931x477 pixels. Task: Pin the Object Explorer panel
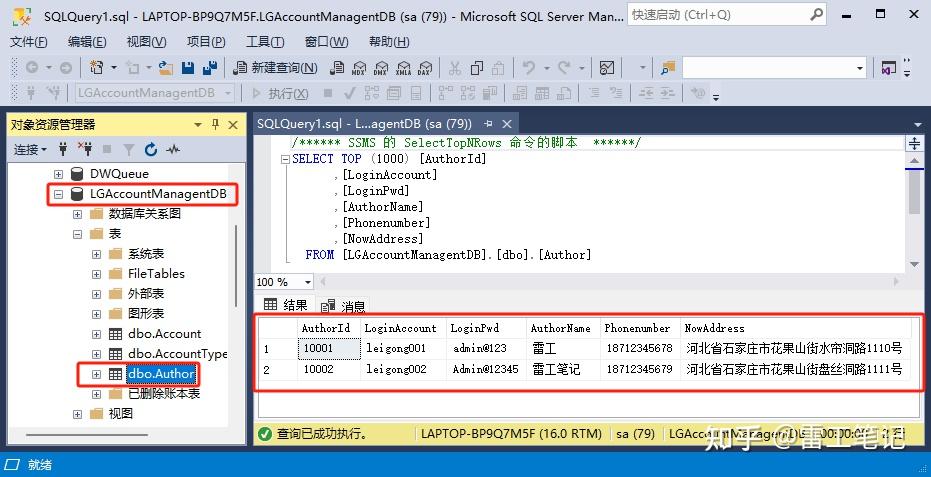[216, 124]
